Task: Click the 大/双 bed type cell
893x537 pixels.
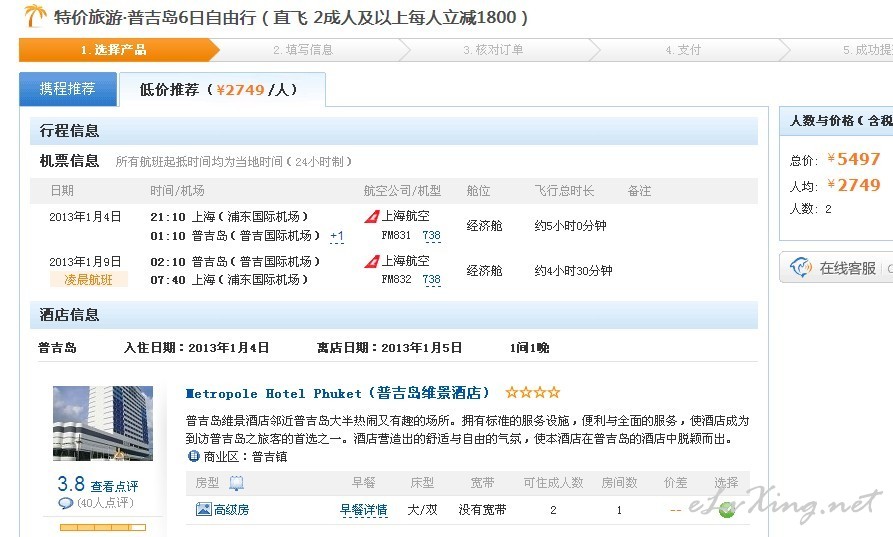Action: pos(422,510)
